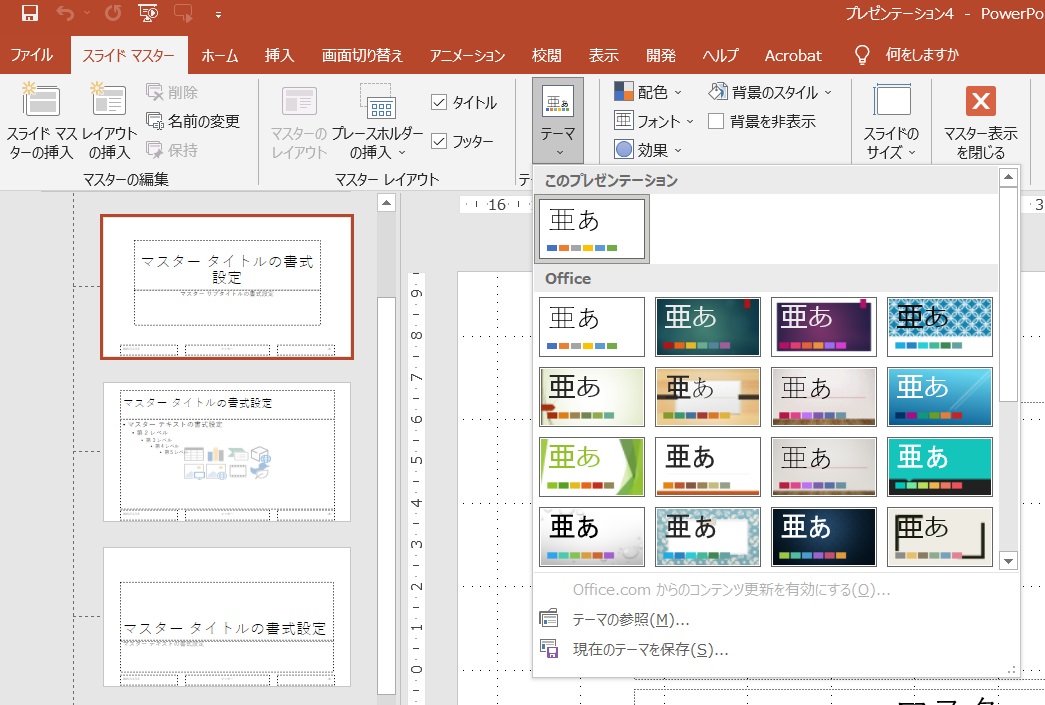Select the purple gradient theme
Screen dimensions: 1045x705
824,327
